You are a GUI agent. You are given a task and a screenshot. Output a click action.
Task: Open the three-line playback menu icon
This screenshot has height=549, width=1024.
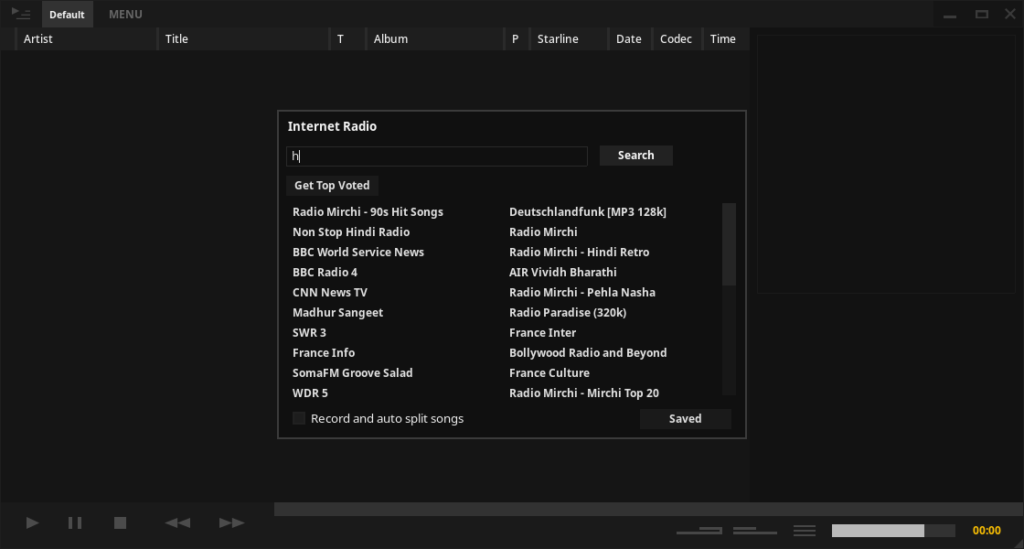[x=805, y=531]
